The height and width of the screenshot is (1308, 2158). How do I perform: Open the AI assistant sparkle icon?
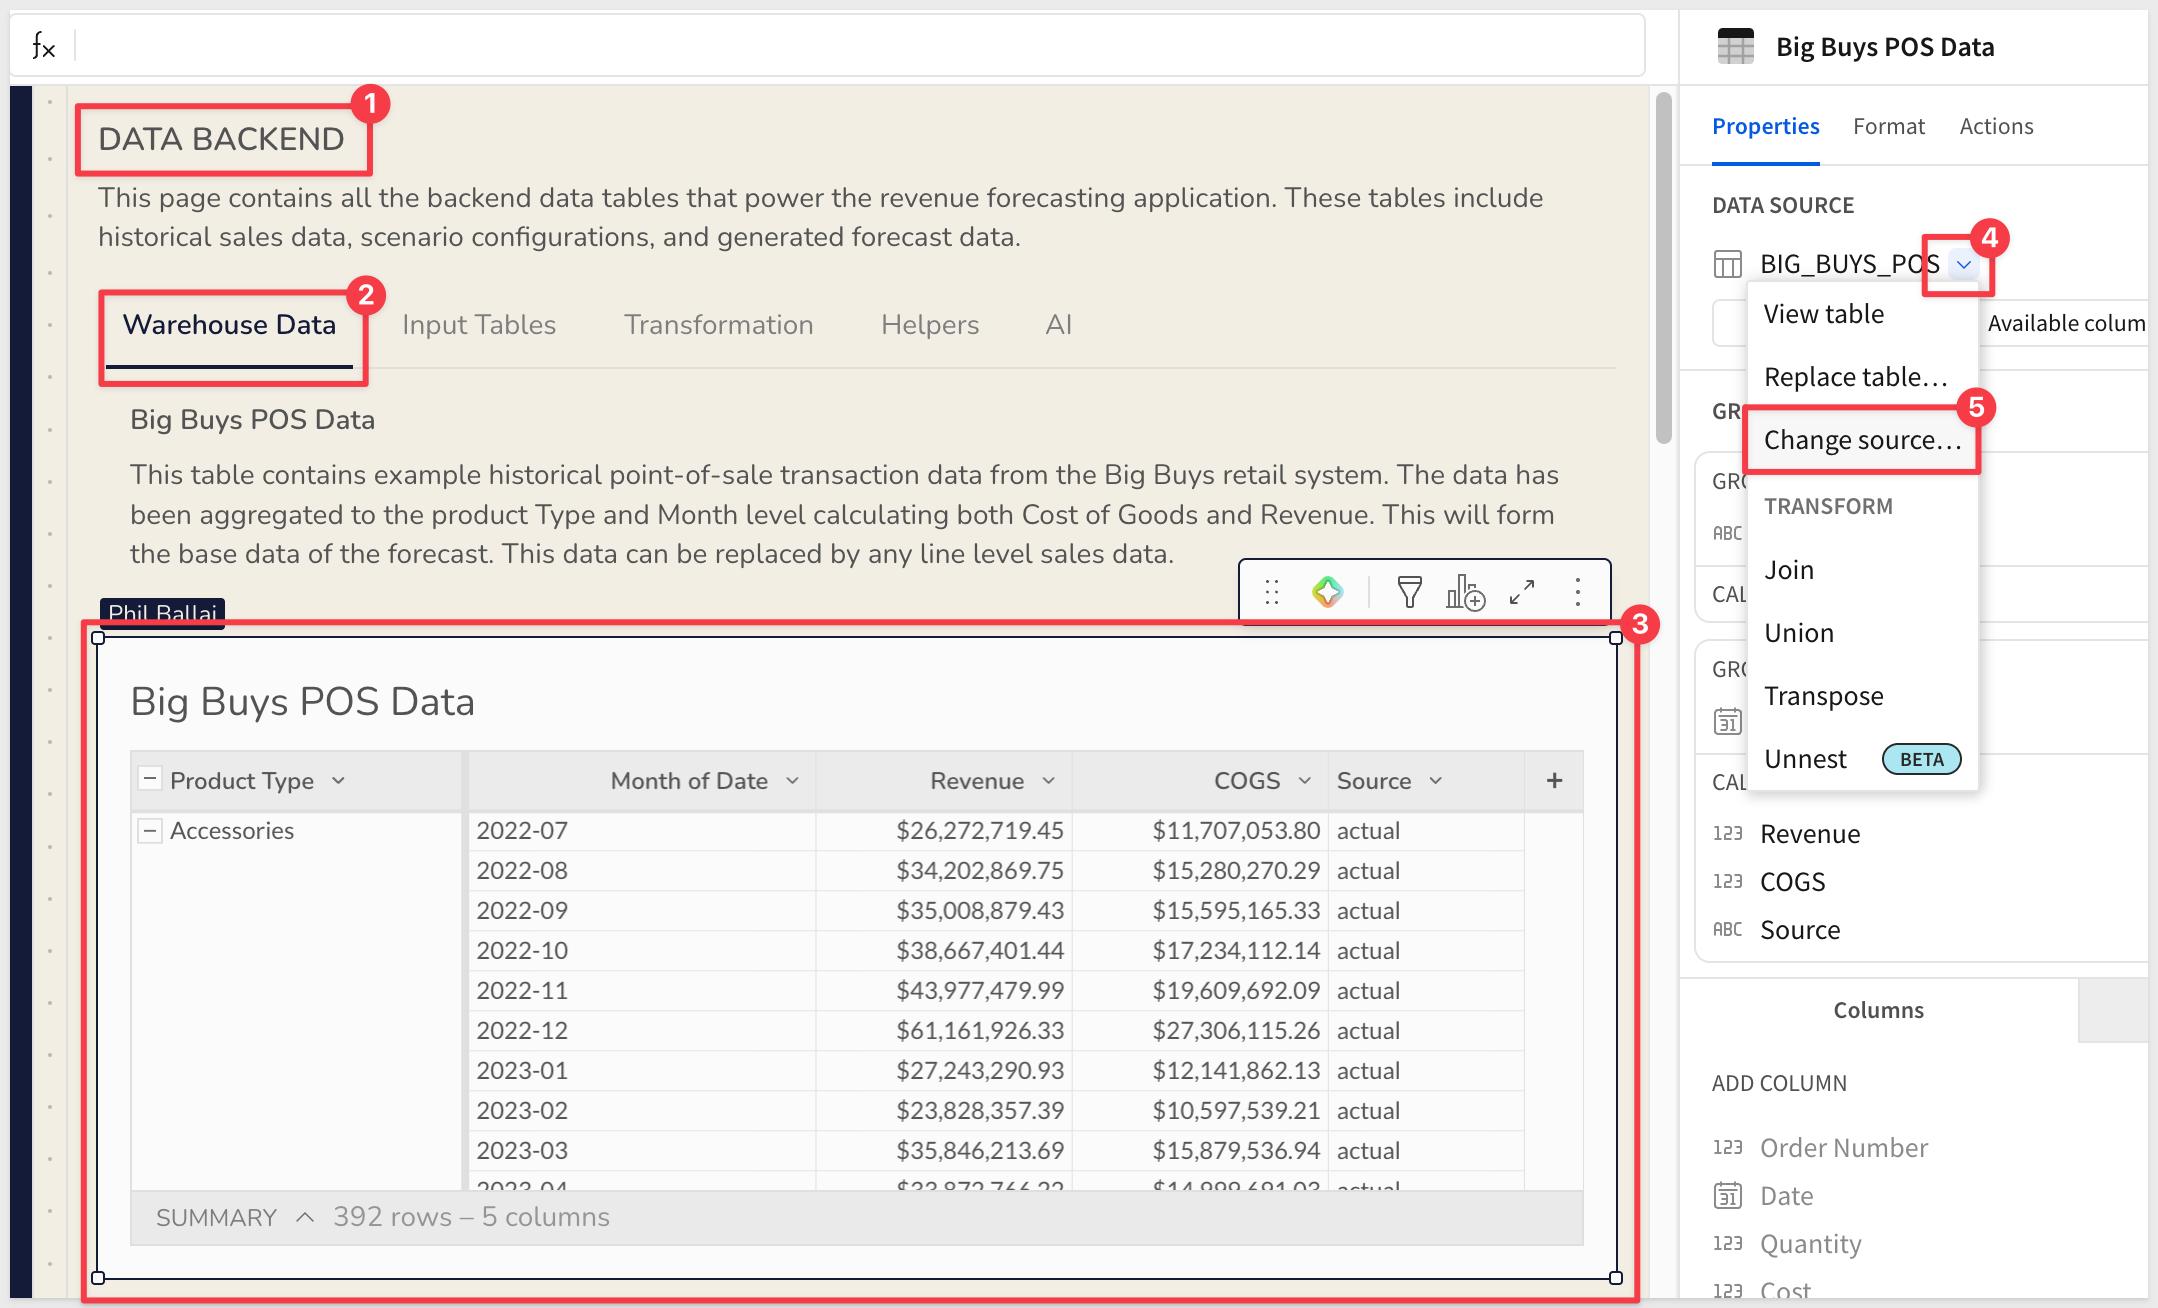coord(1328,592)
